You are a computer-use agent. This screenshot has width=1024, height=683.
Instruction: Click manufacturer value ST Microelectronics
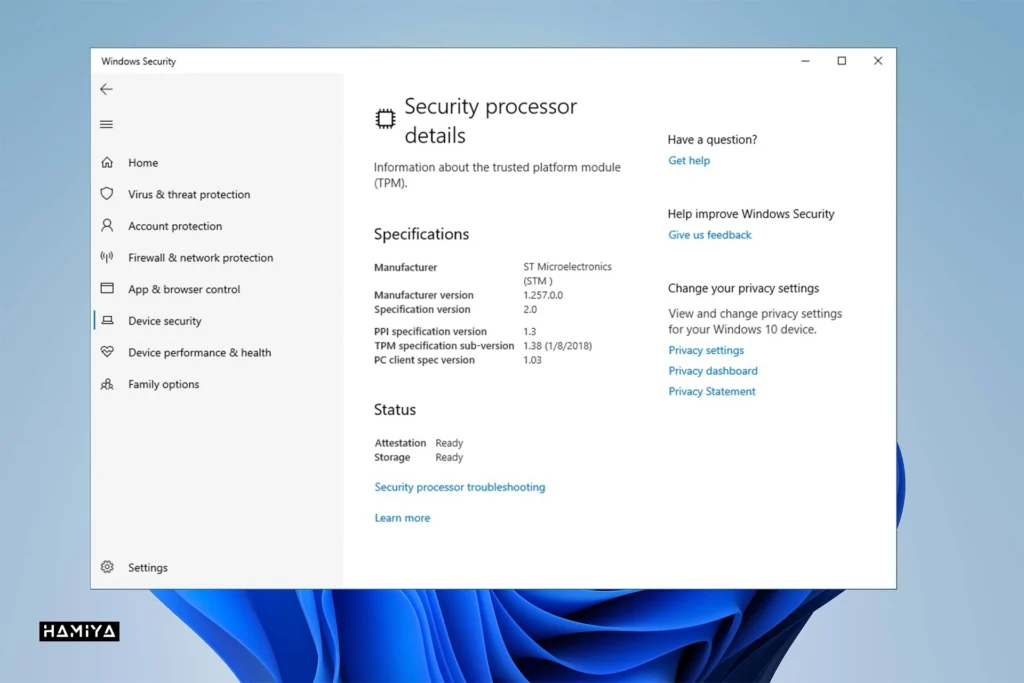[x=568, y=274]
